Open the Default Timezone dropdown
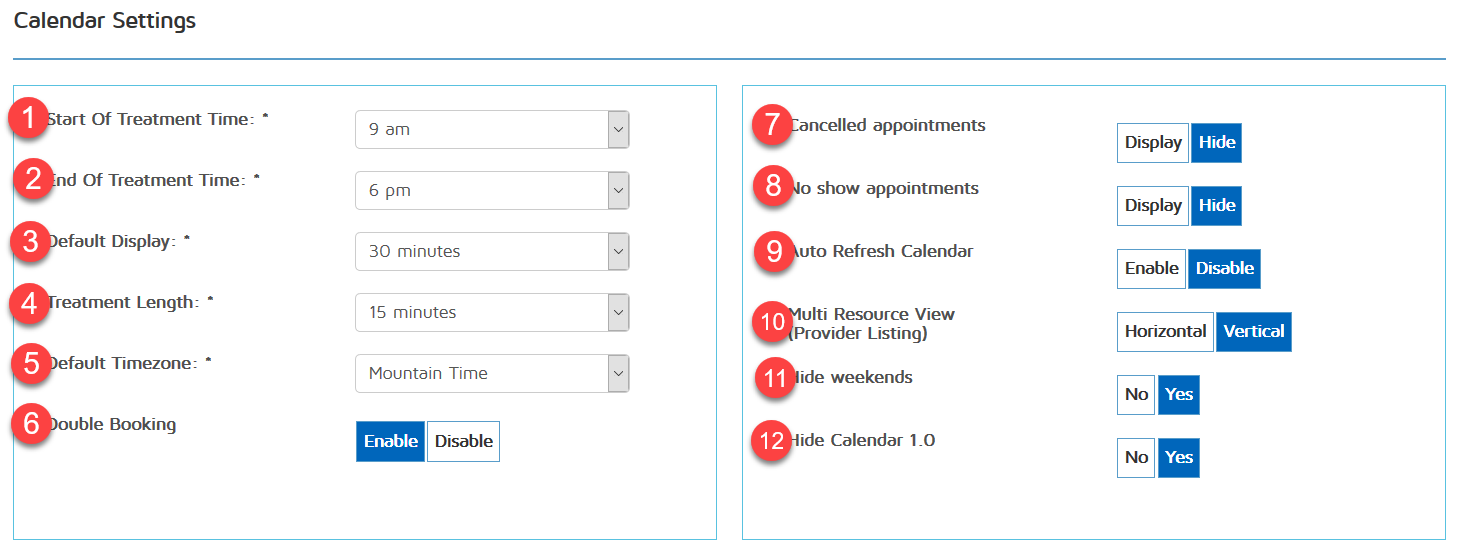Viewport: 1466px width, 553px height. [x=492, y=373]
